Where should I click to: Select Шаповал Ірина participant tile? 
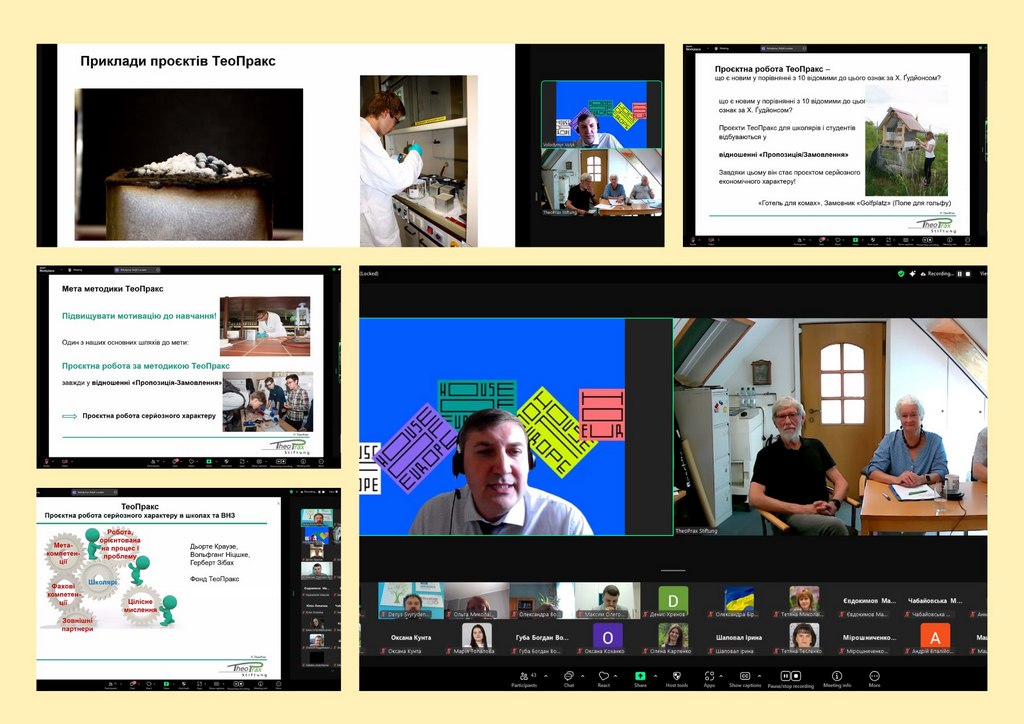pyautogui.click(x=739, y=638)
